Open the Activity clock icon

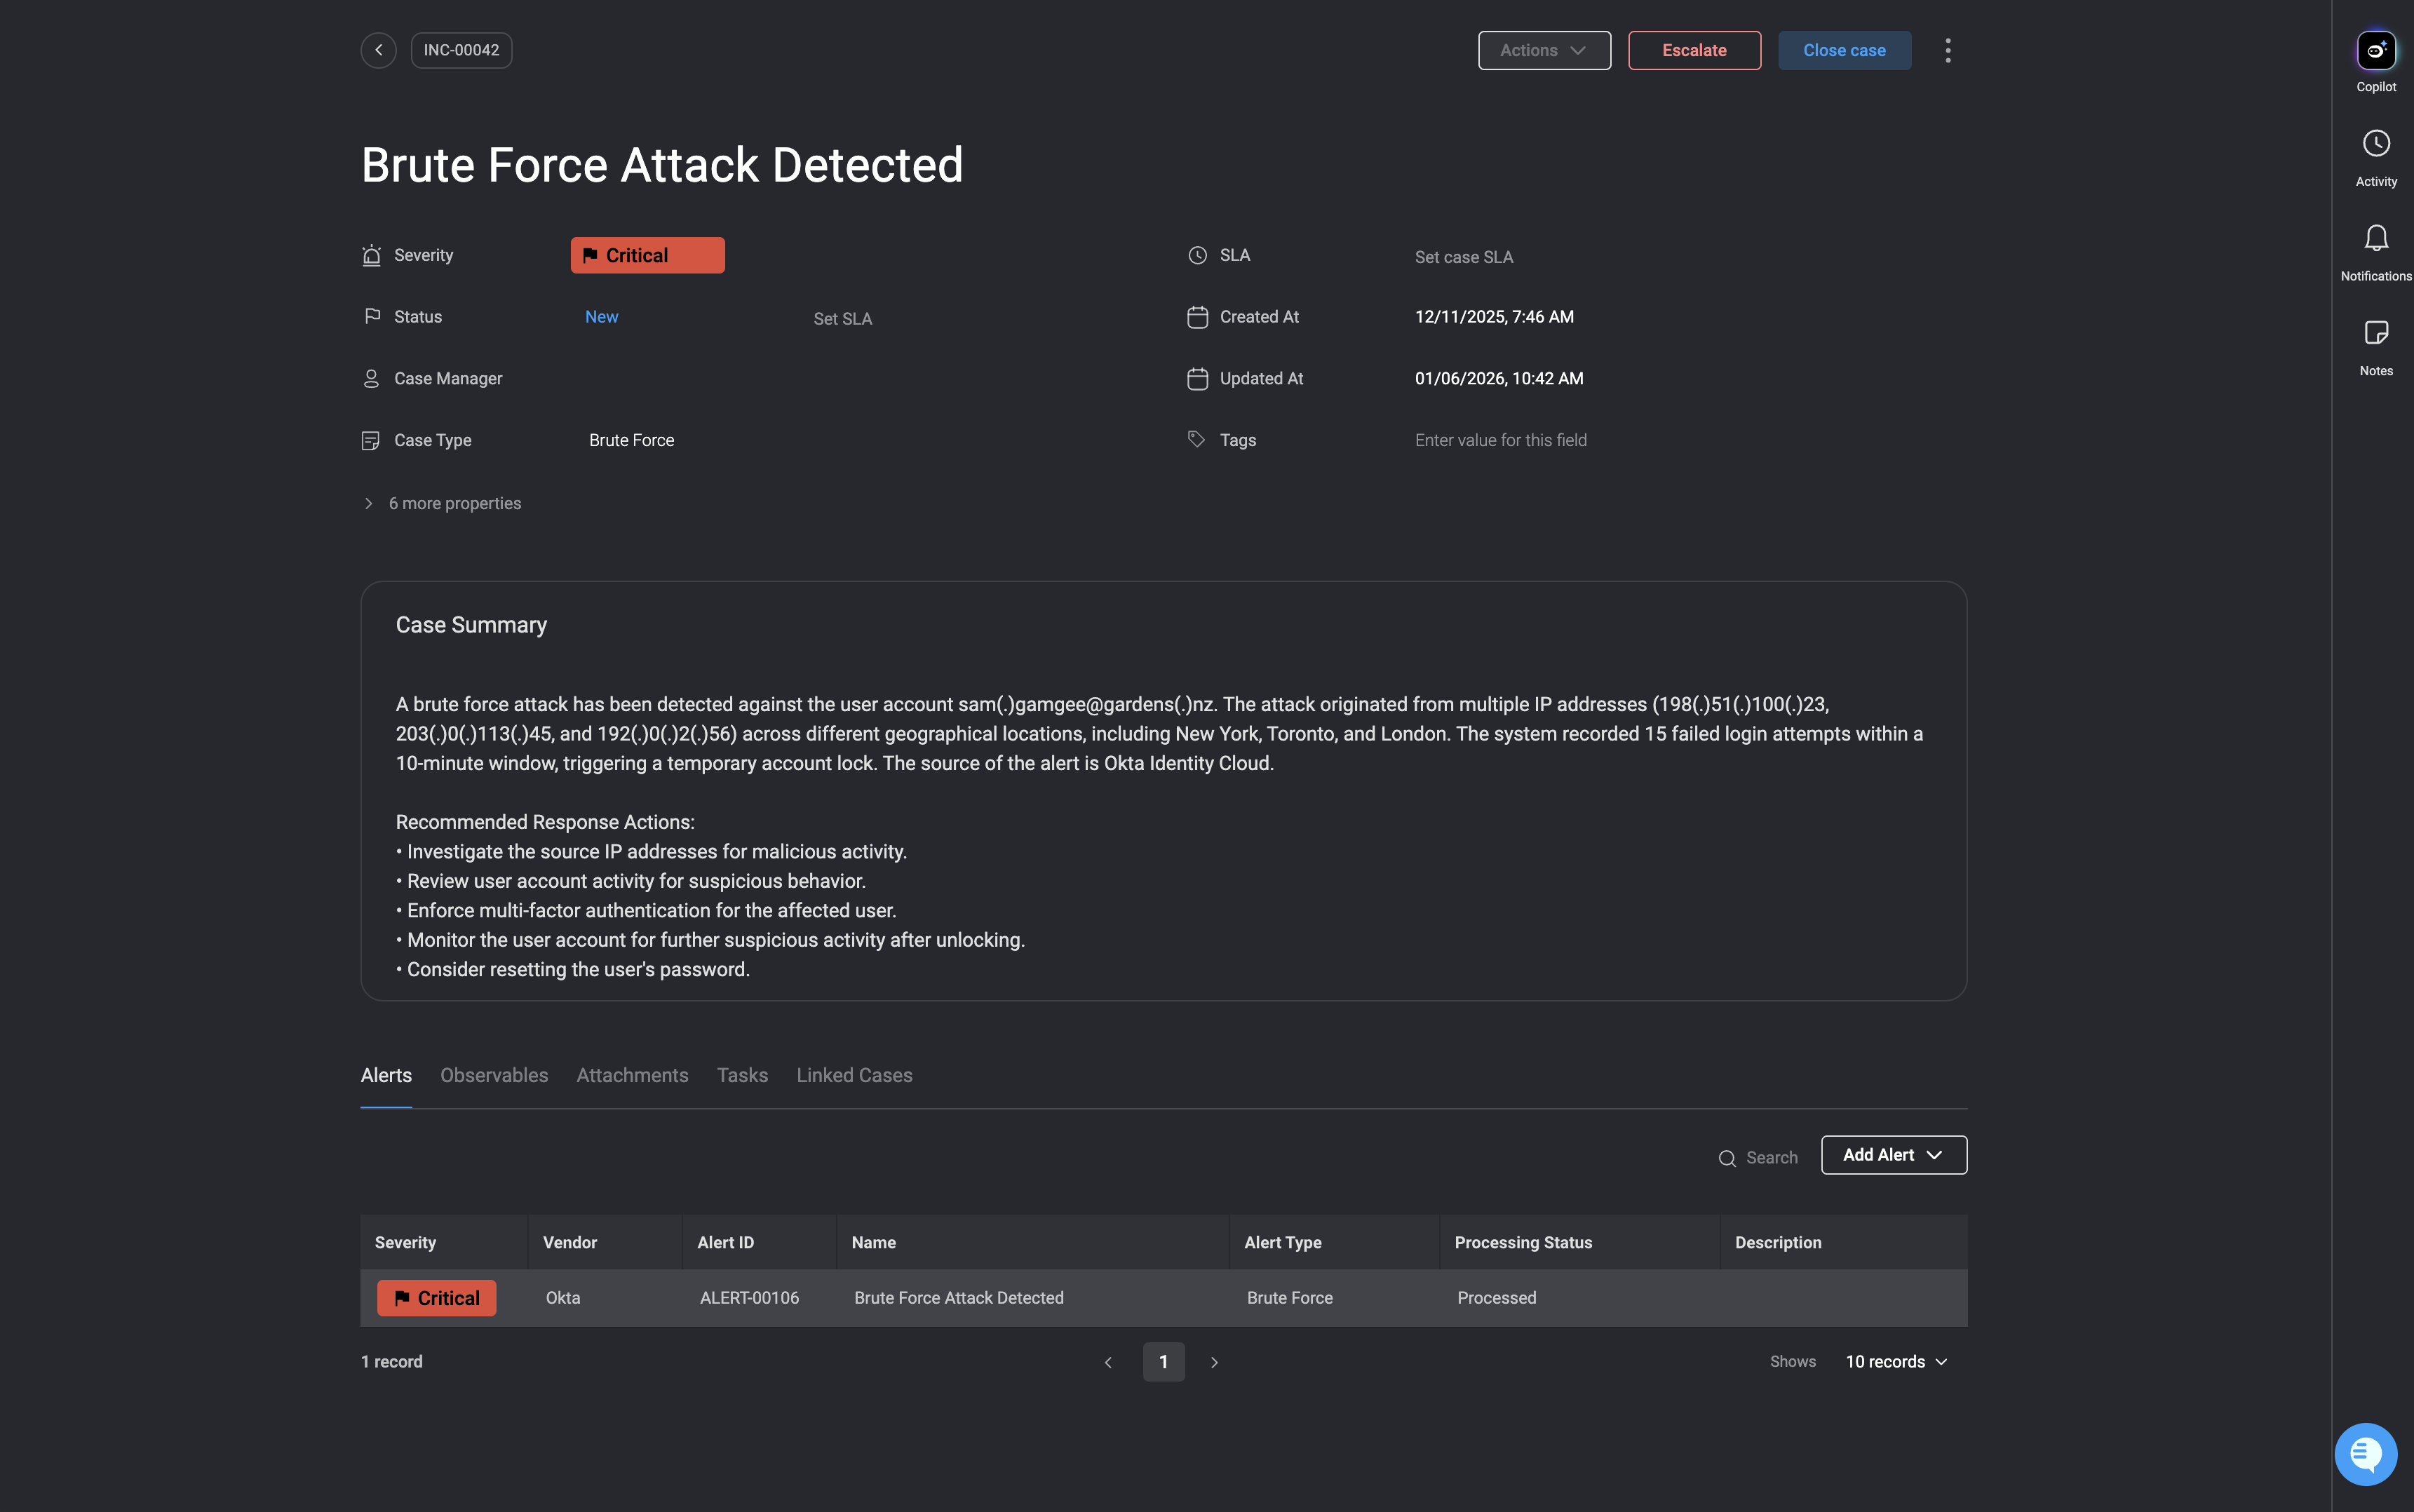pyautogui.click(x=2375, y=143)
